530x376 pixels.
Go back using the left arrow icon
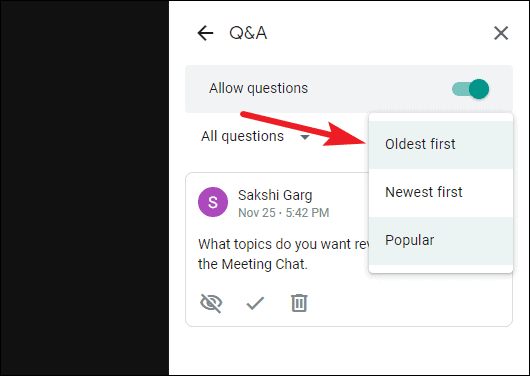205,33
